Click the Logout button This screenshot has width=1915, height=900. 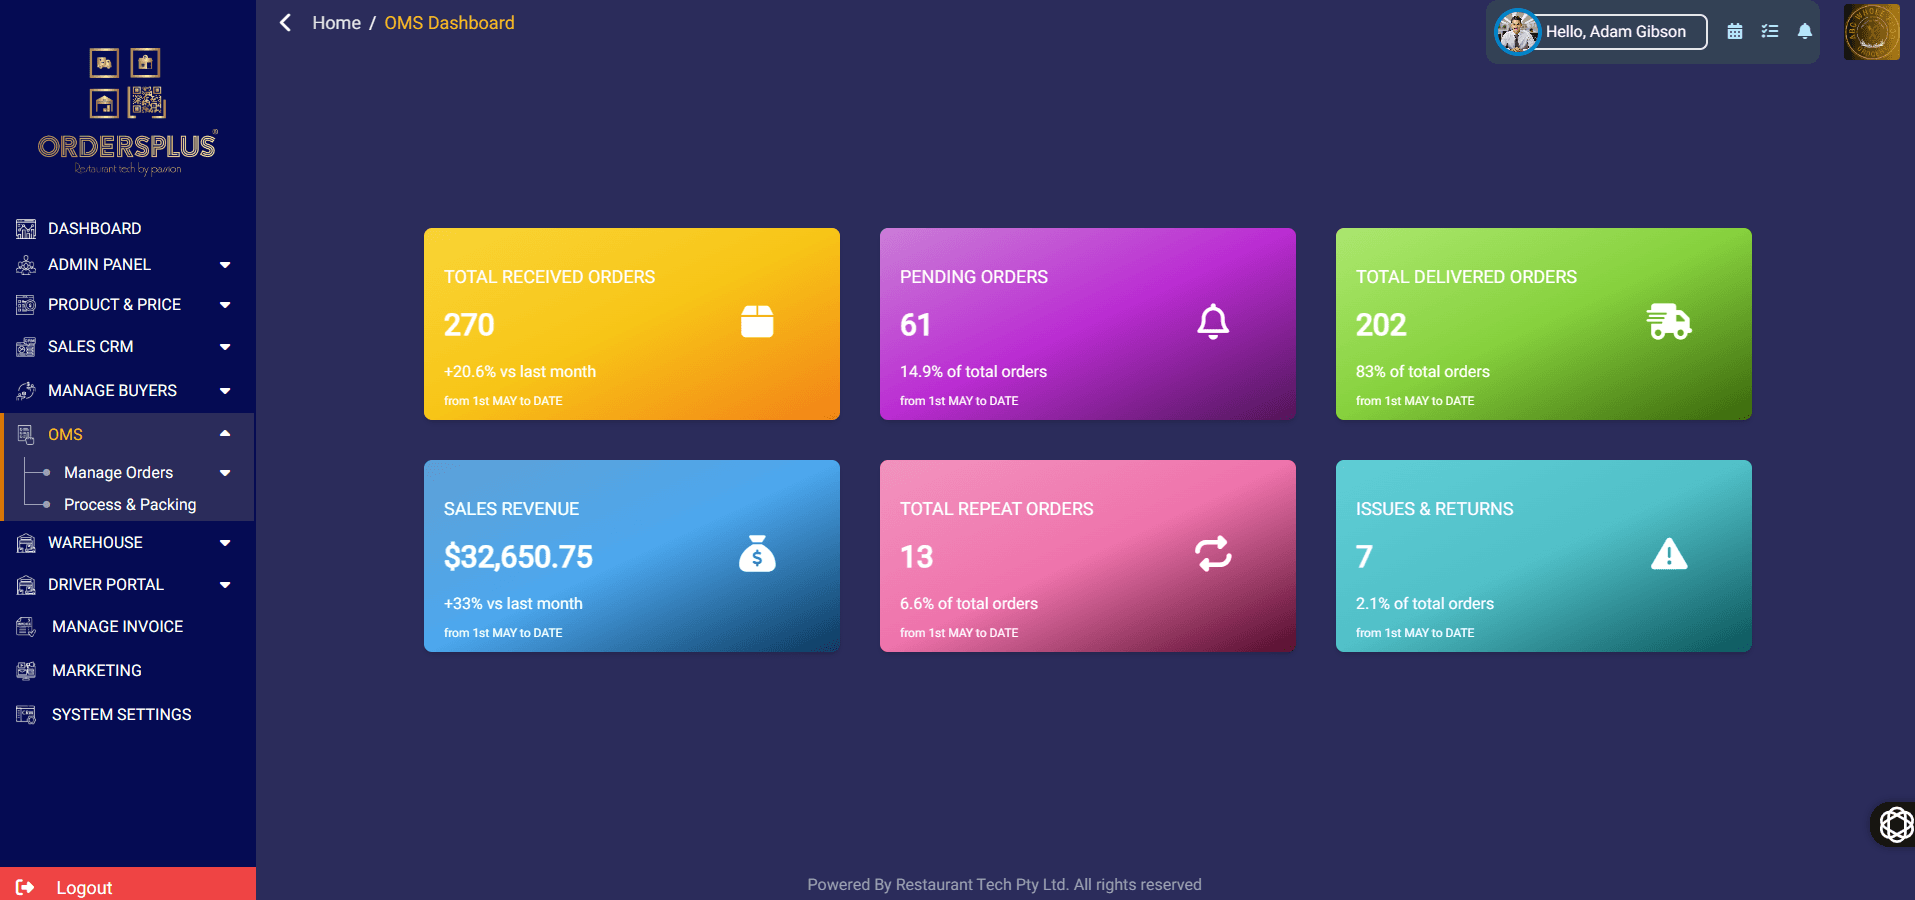coord(84,887)
